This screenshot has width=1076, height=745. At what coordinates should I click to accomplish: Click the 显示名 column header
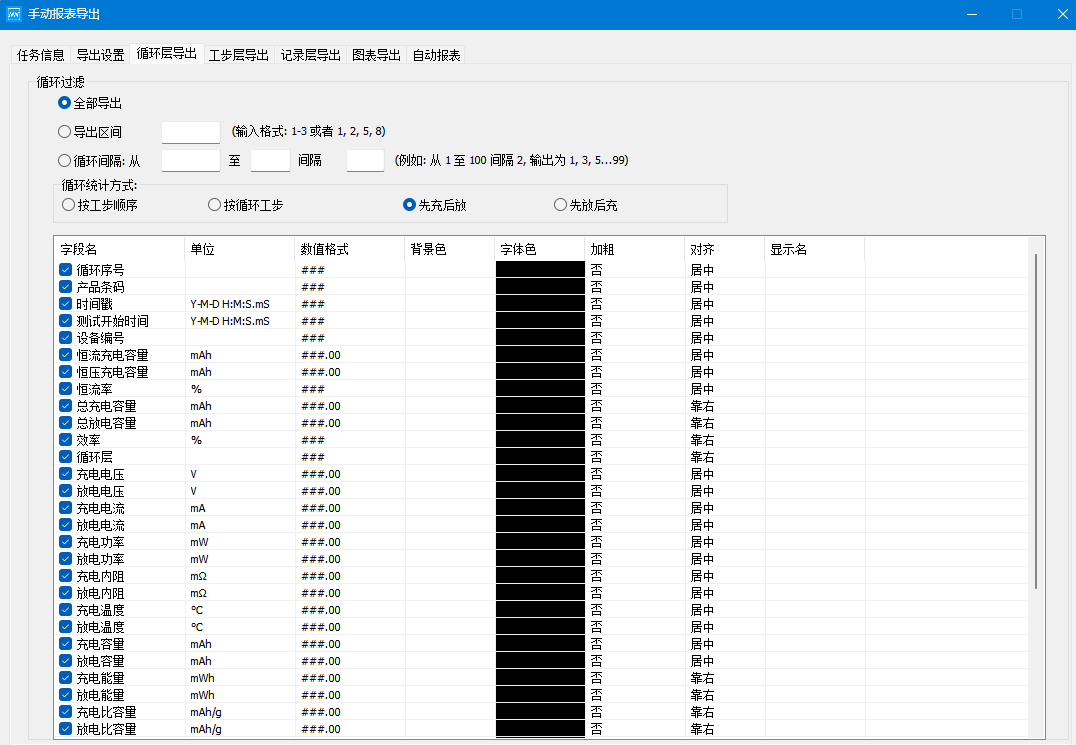coord(815,249)
